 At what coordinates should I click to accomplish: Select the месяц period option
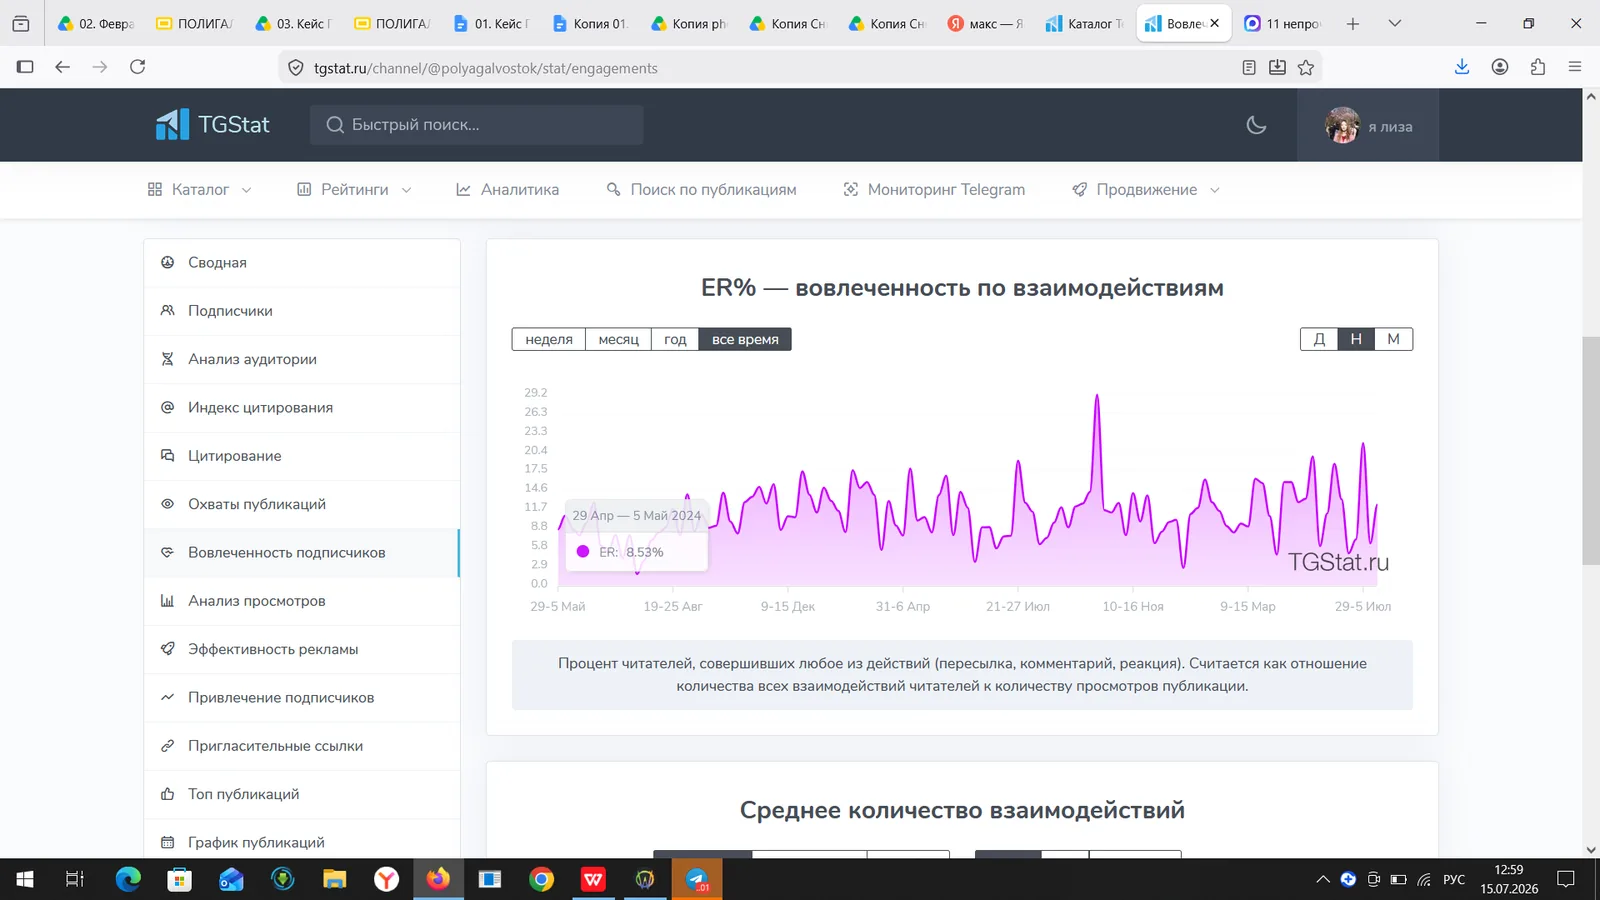pyautogui.click(x=618, y=340)
